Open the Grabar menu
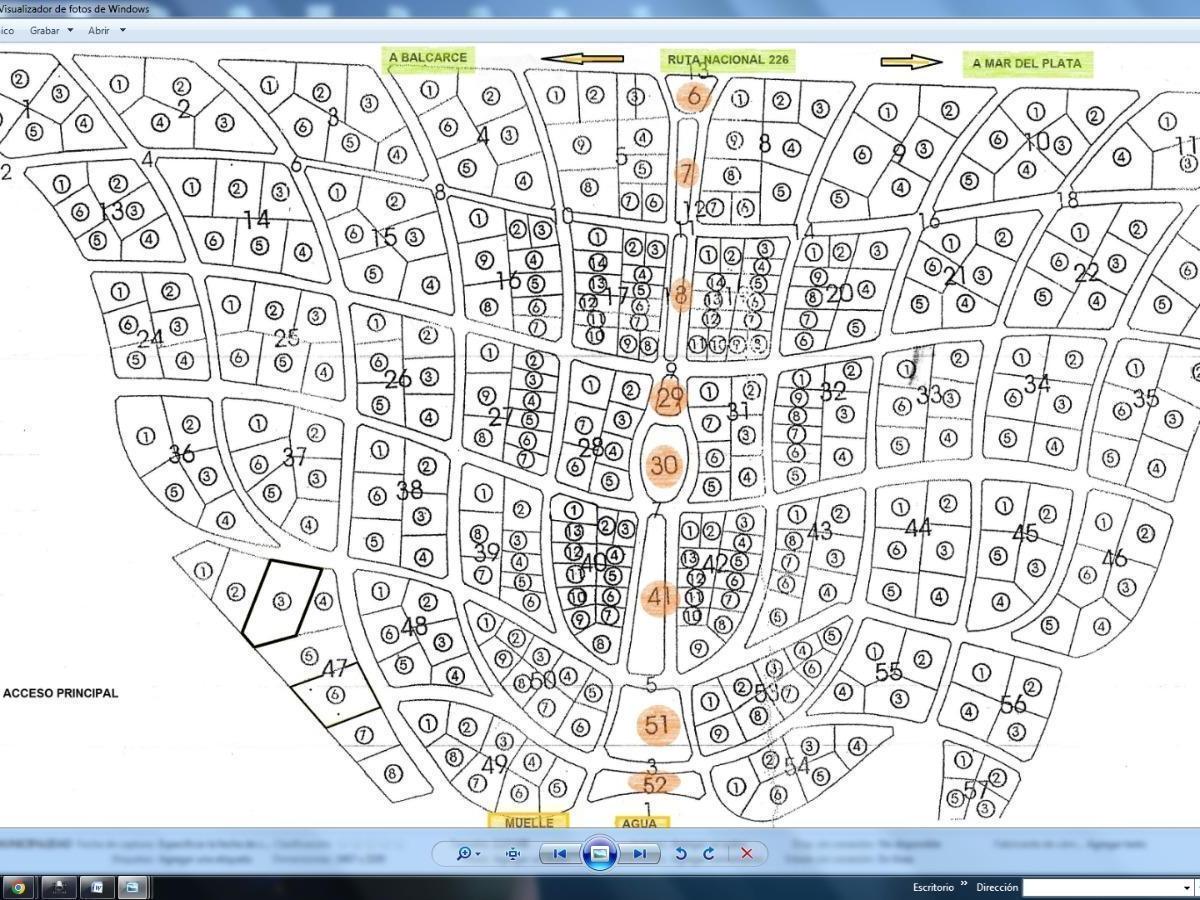This screenshot has height=900, width=1200. (45, 30)
